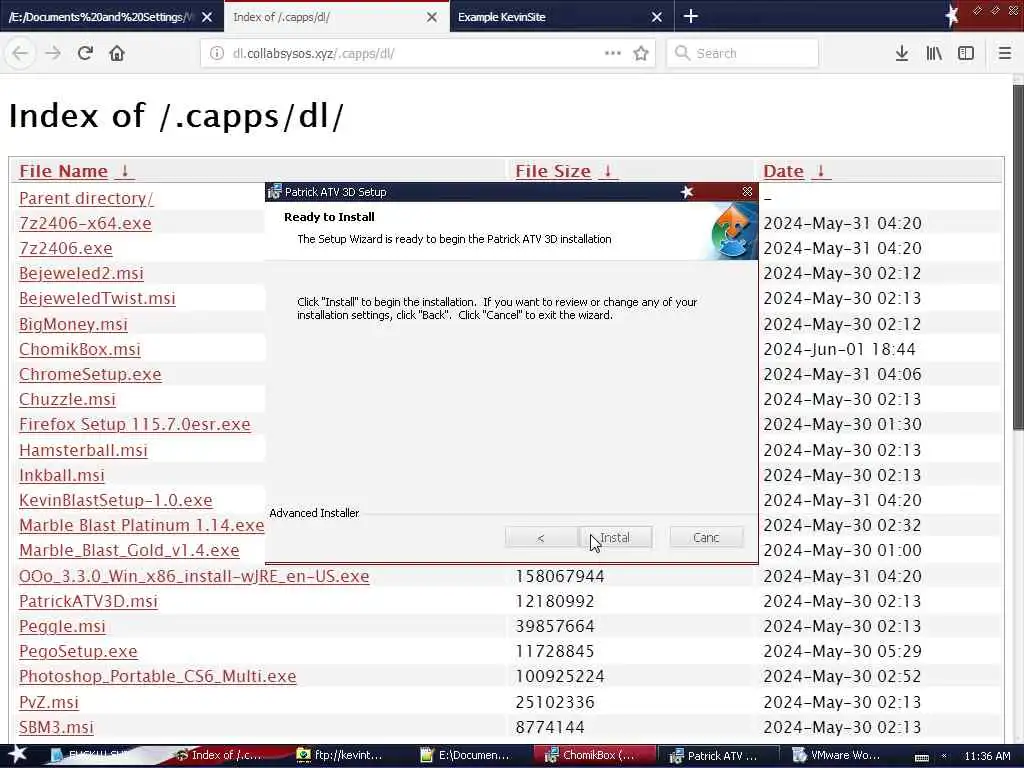
Task: Download OOo_3.3.0 OpenOffice installer exe
Action: (194, 576)
